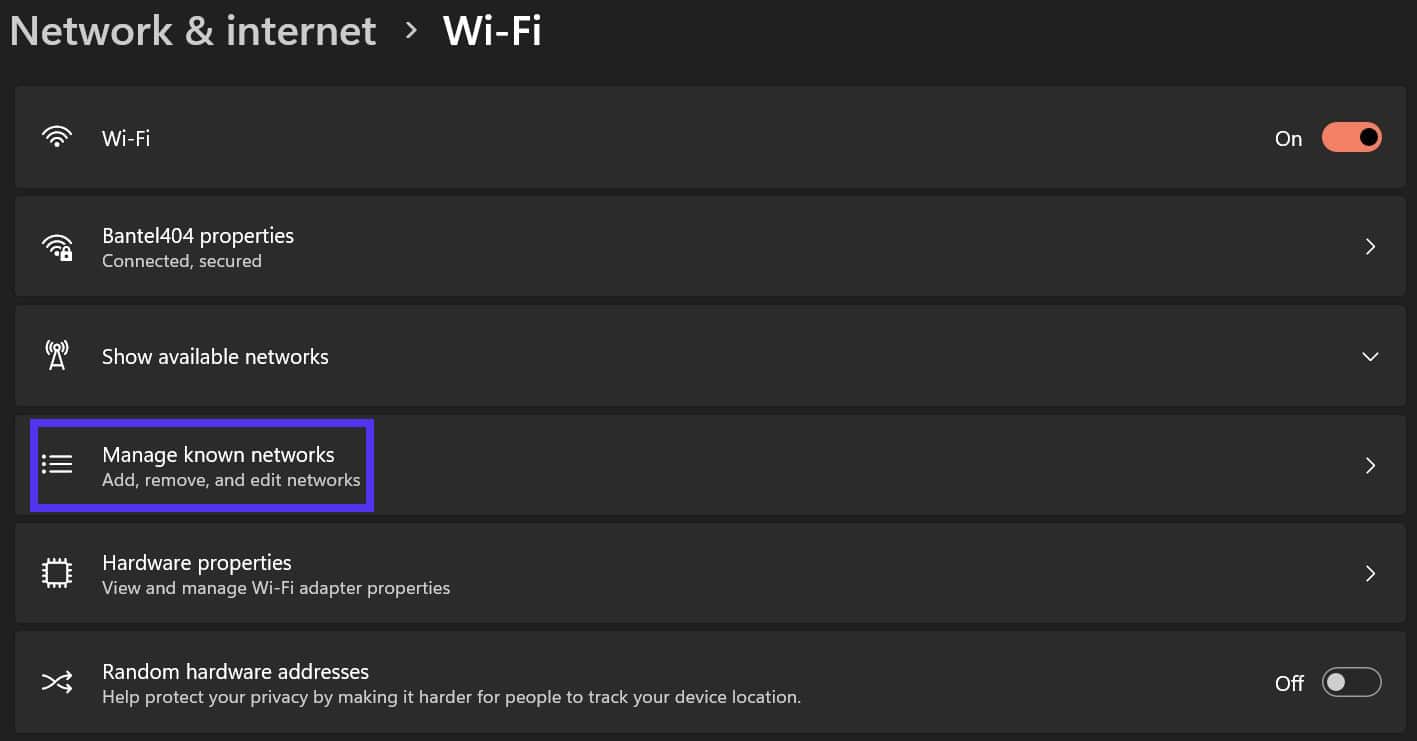Go back to Network & internet breadcrumb
The image size is (1417, 741).
(x=193, y=30)
